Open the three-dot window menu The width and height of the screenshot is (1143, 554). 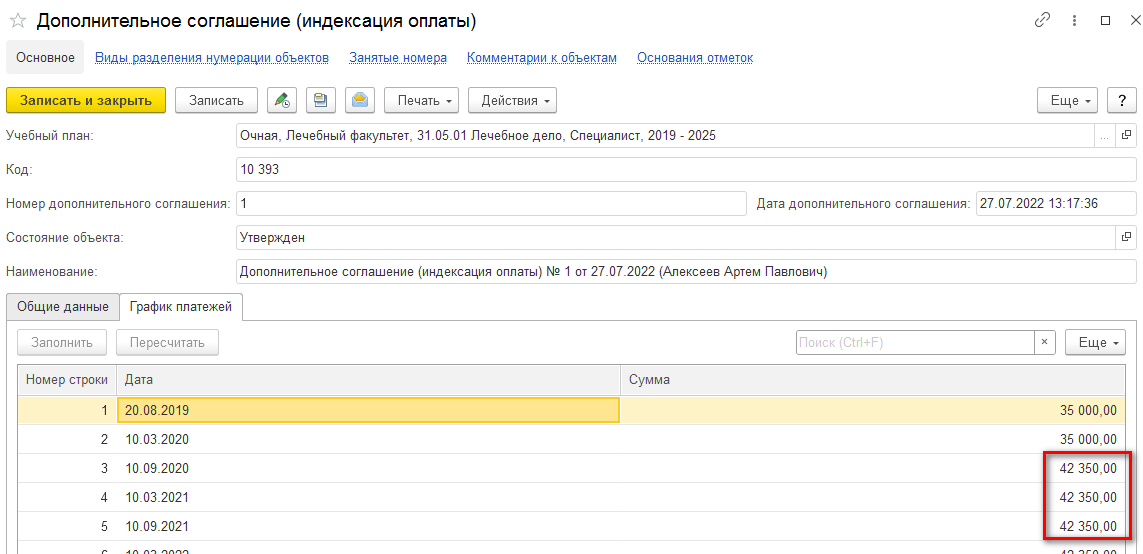tap(1074, 20)
